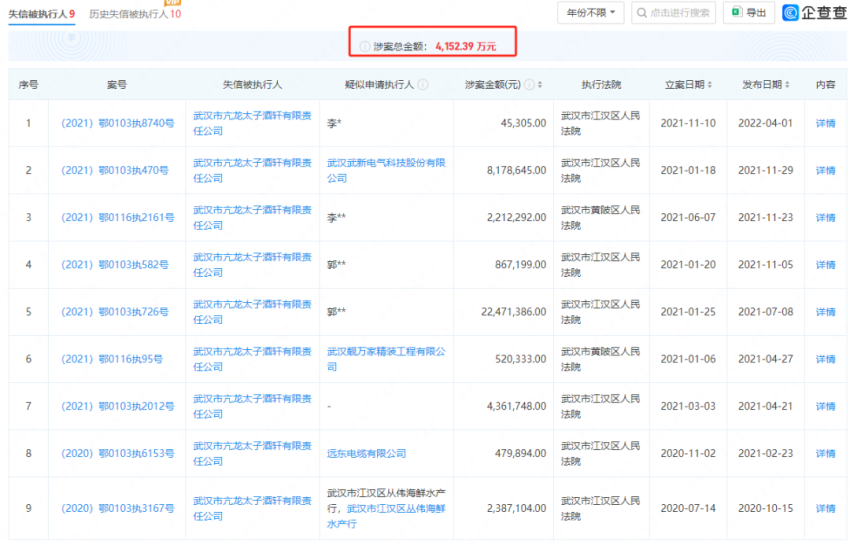Sort table by 发布日期 column
Viewport: 850px width, 545px height.
790,85
